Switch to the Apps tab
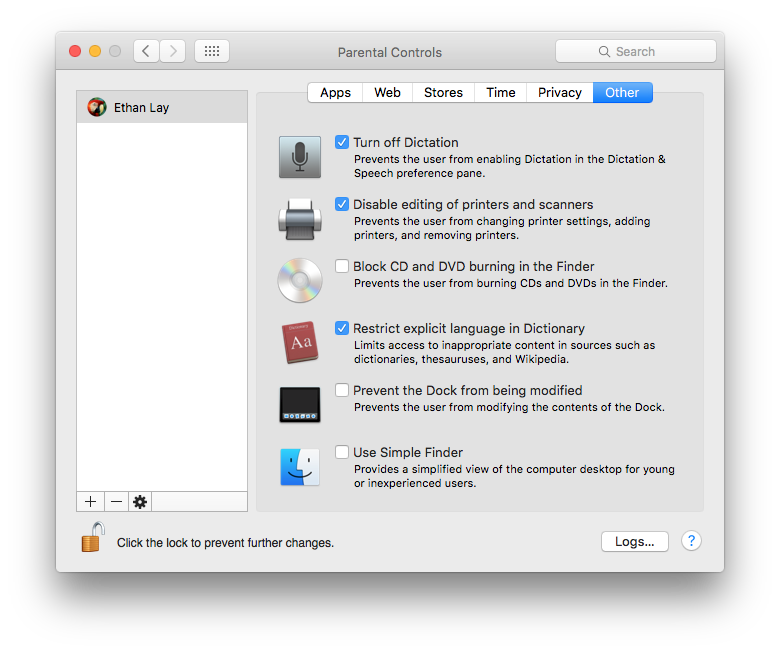This screenshot has height=652, width=780. [335, 92]
